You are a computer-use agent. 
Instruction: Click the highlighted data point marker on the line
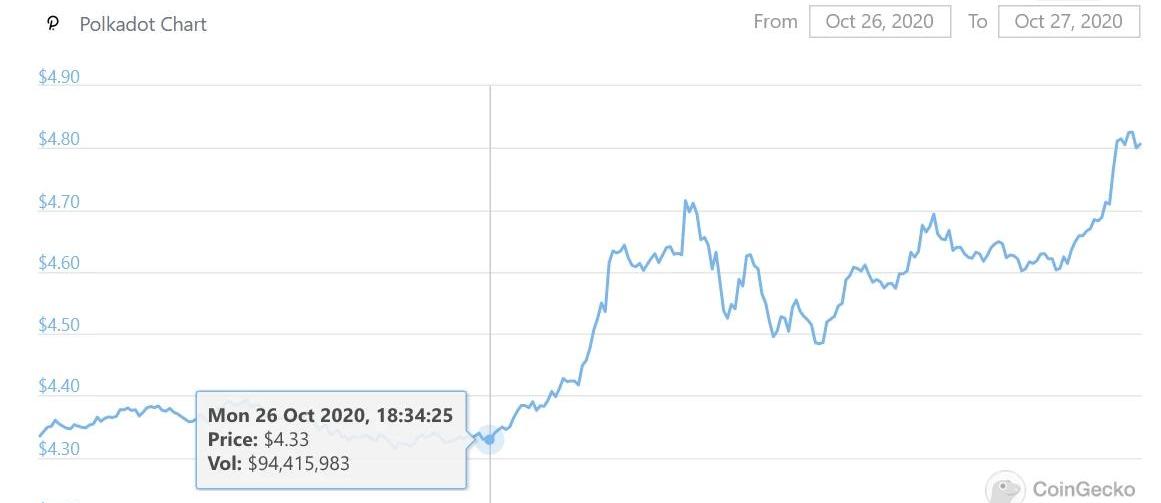pyautogui.click(x=489, y=439)
